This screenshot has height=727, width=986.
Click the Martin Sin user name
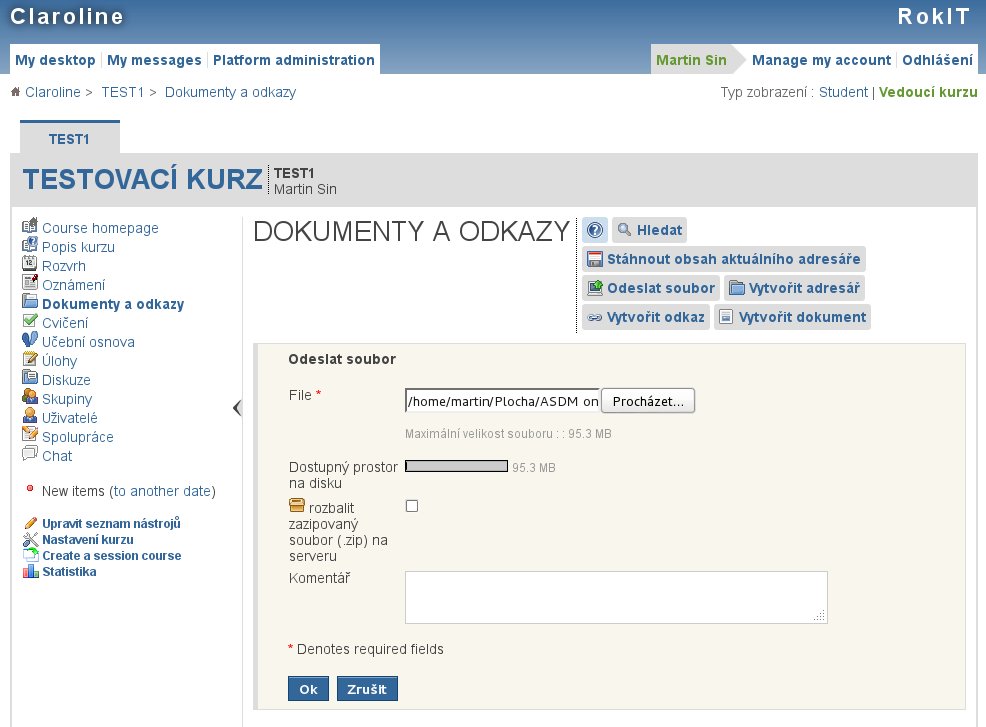(691, 60)
